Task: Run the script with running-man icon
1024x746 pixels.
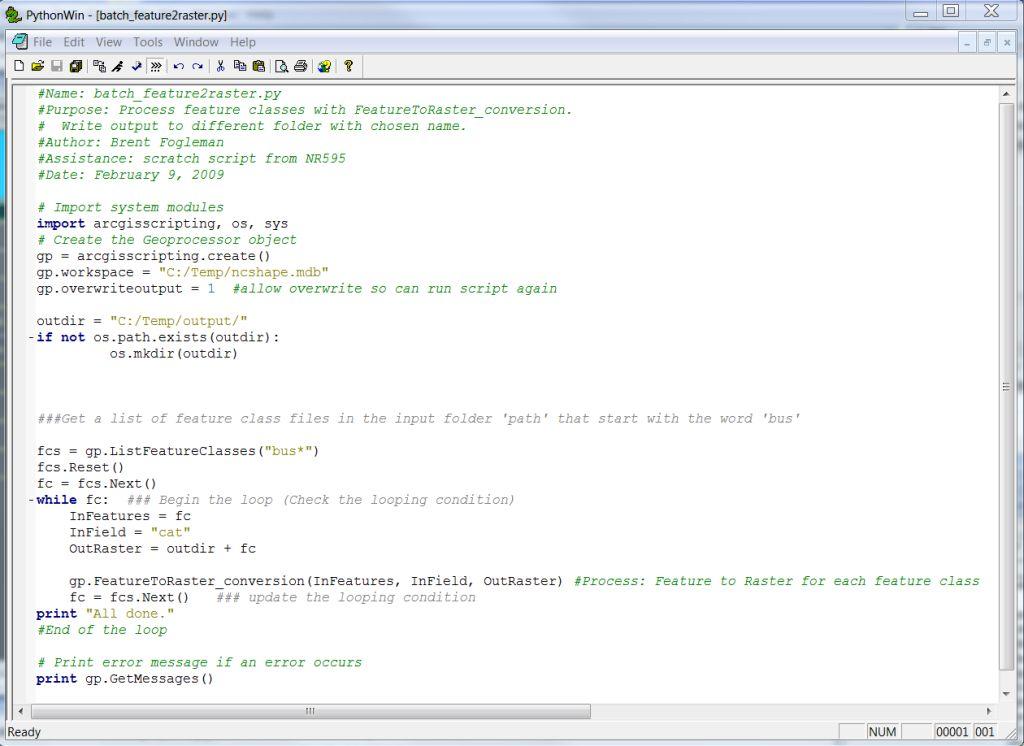Action: click(118, 66)
